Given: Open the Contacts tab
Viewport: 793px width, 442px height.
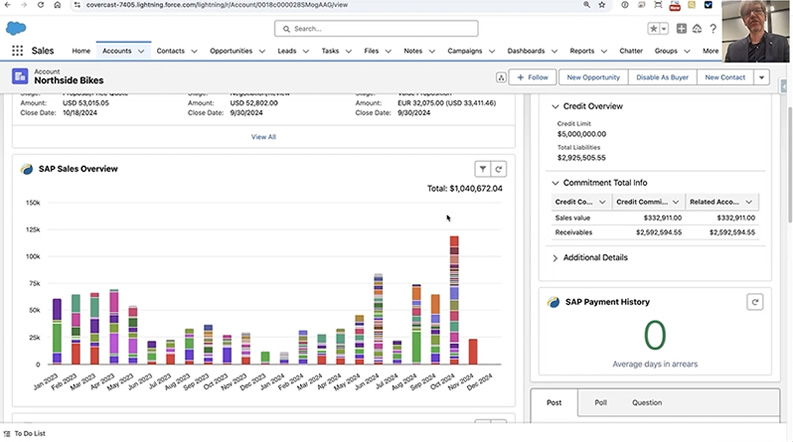Looking at the screenshot, I should click(170, 51).
